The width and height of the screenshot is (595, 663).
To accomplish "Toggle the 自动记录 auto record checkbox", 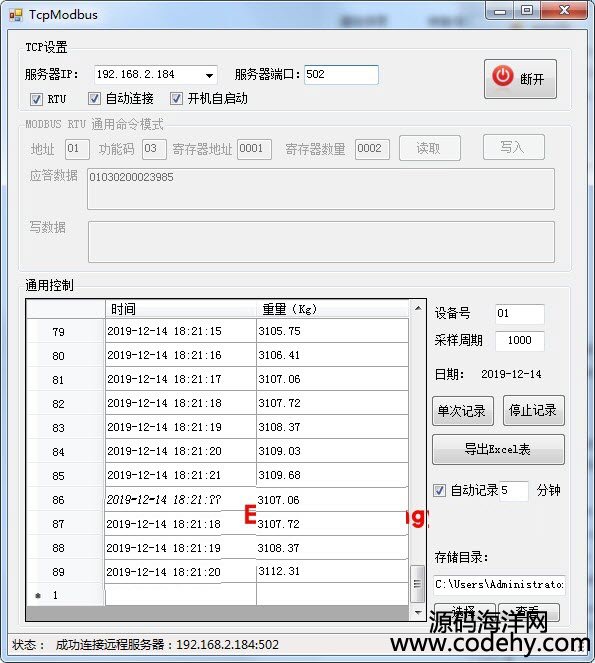I will click(439, 490).
